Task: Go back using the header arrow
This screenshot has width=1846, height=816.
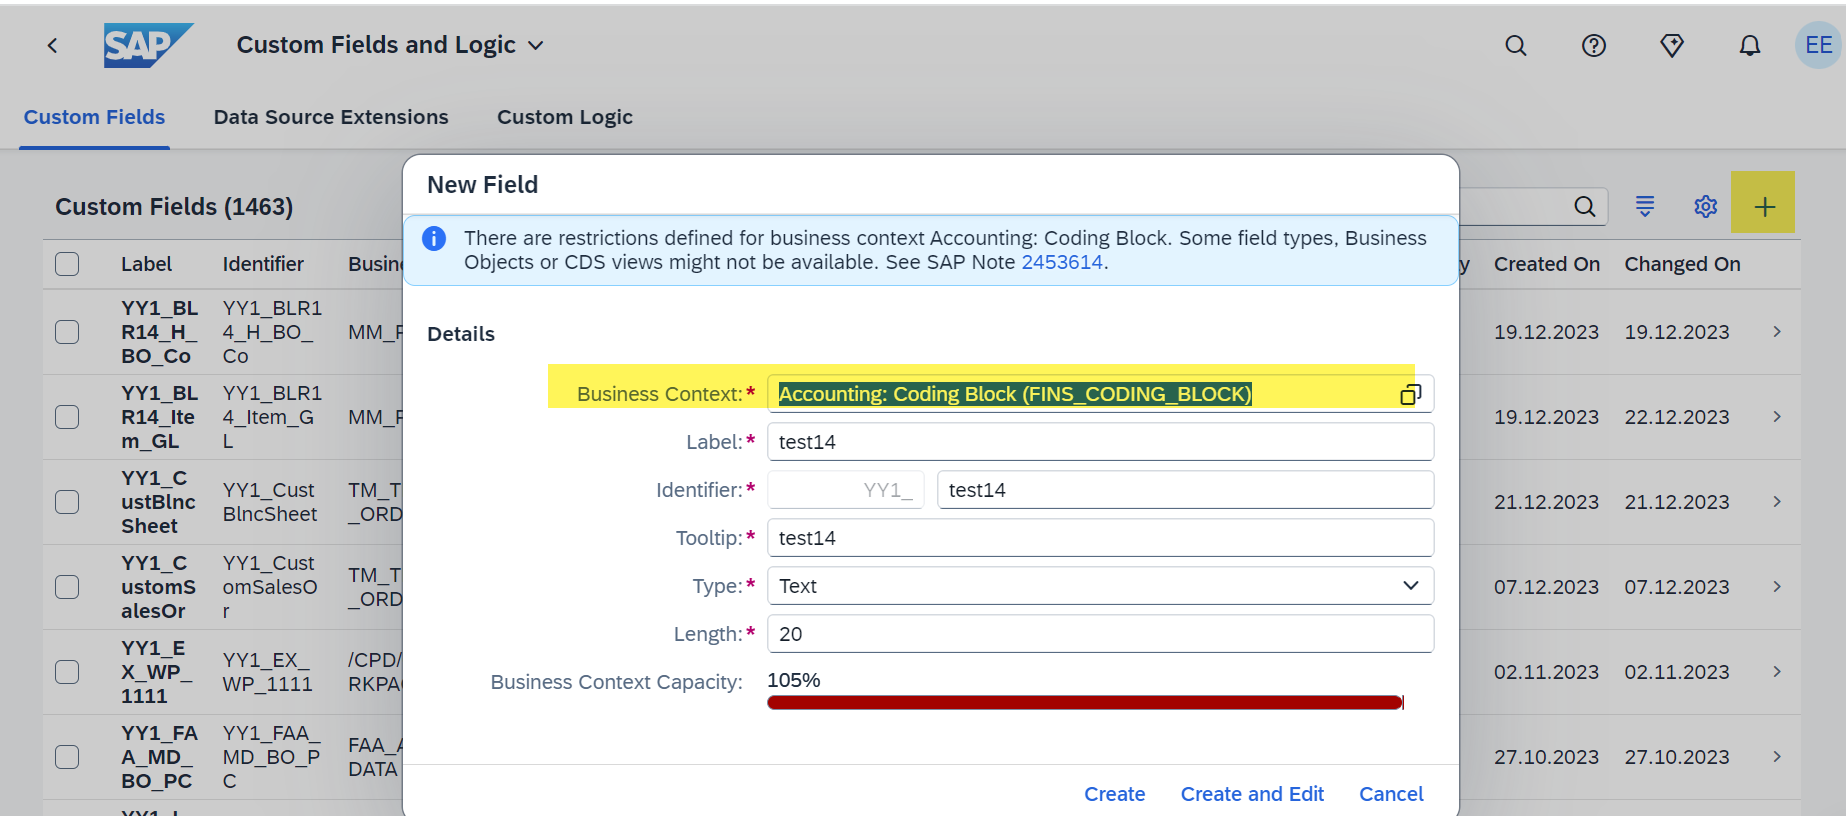Action: pos(52,45)
